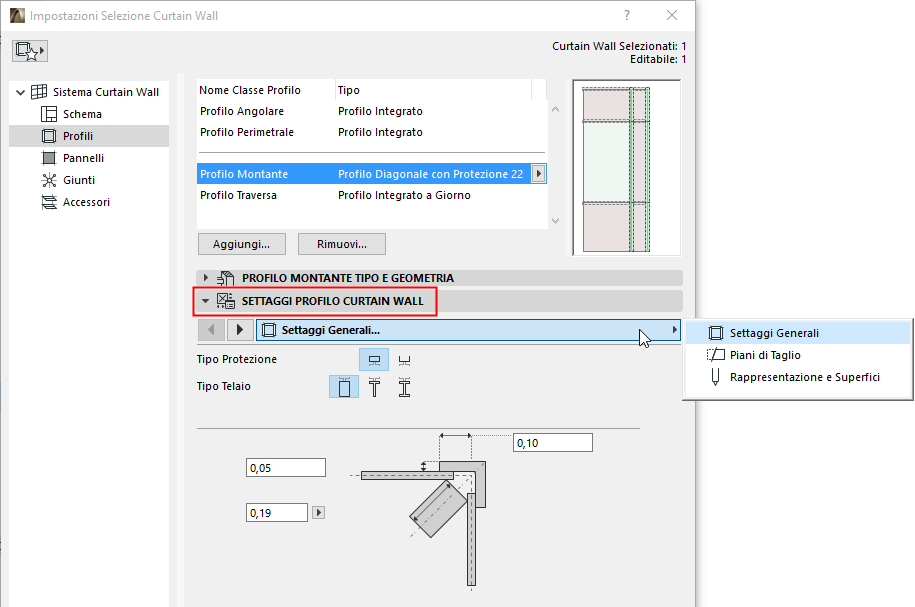Select the second Tipo Protezione option

pyautogui.click(x=404, y=359)
